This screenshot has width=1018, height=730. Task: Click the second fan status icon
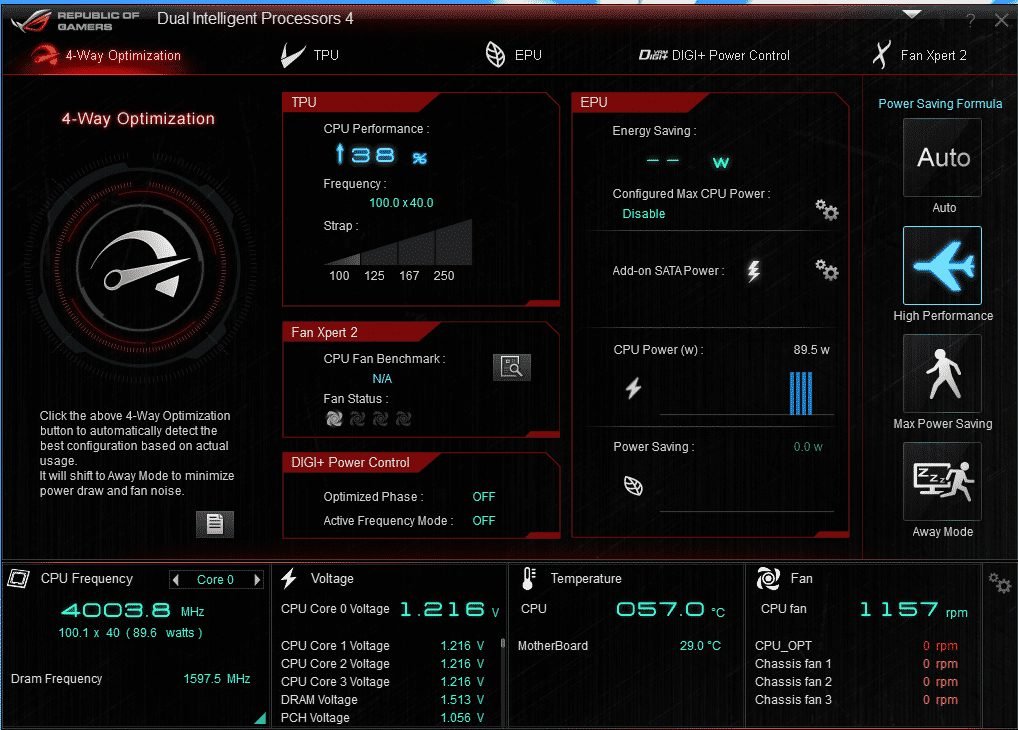tap(357, 418)
